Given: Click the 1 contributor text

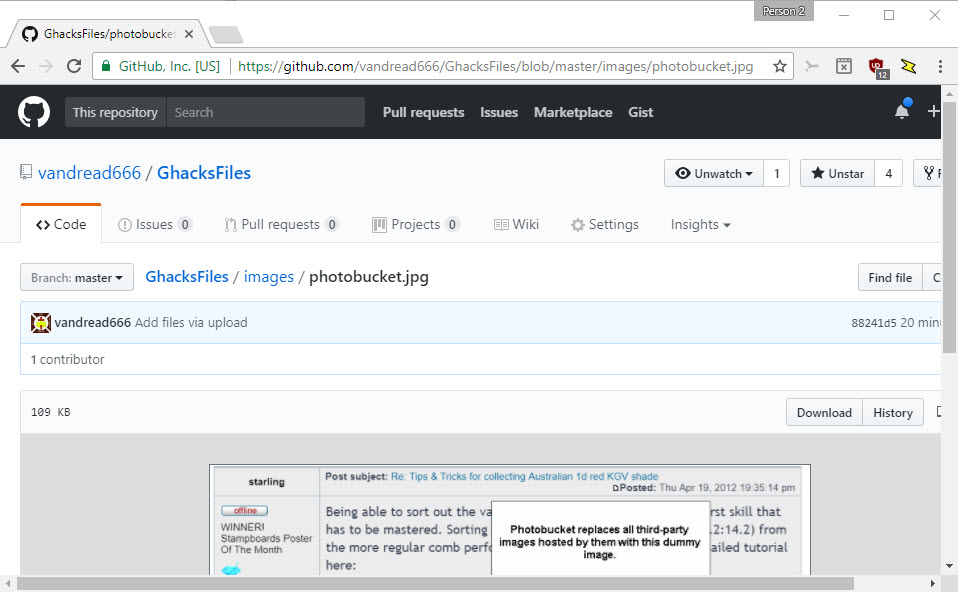Looking at the screenshot, I should point(68,359).
